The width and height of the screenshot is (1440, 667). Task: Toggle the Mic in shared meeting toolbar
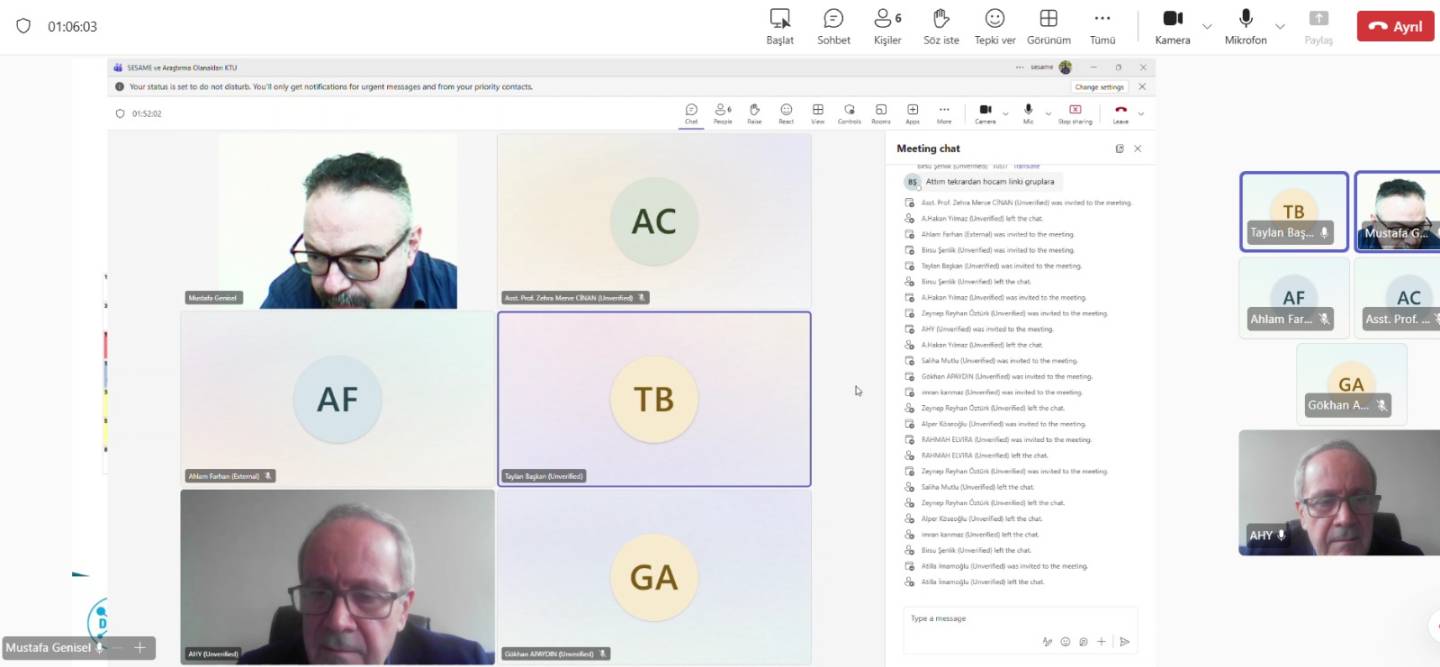pyautogui.click(x=1028, y=113)
